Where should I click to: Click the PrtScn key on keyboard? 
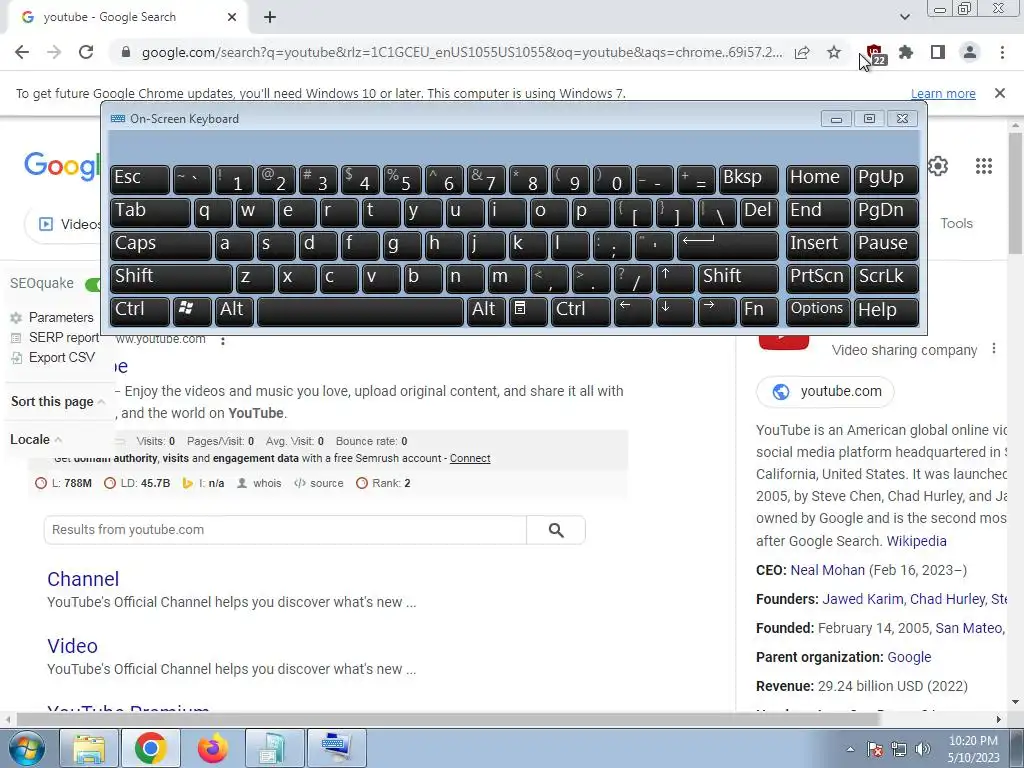coord(818,278)
